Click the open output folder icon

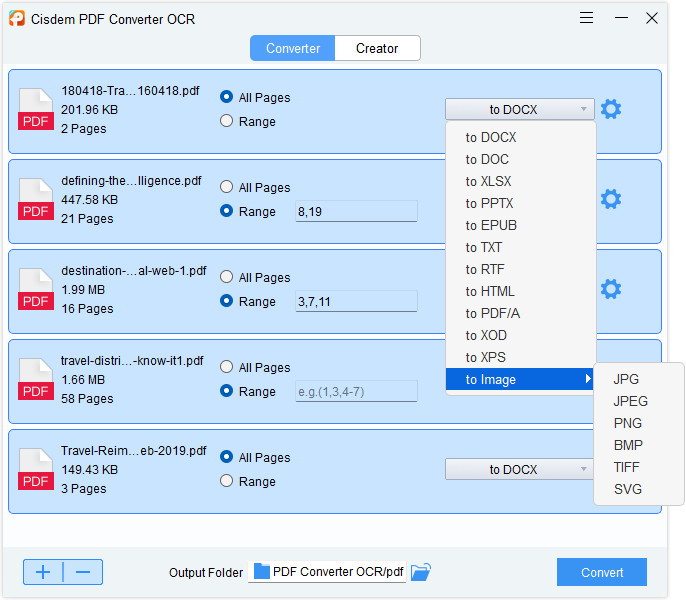[x=421, y=572]
